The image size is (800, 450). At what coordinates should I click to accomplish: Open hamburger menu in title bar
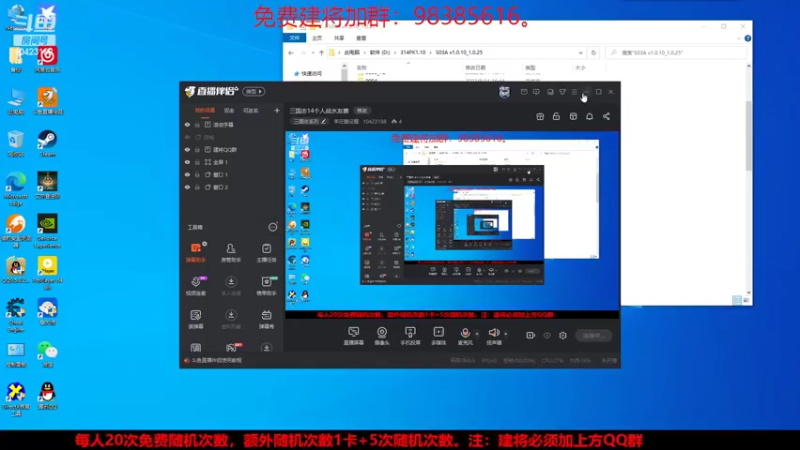click(x=574, y=92)
